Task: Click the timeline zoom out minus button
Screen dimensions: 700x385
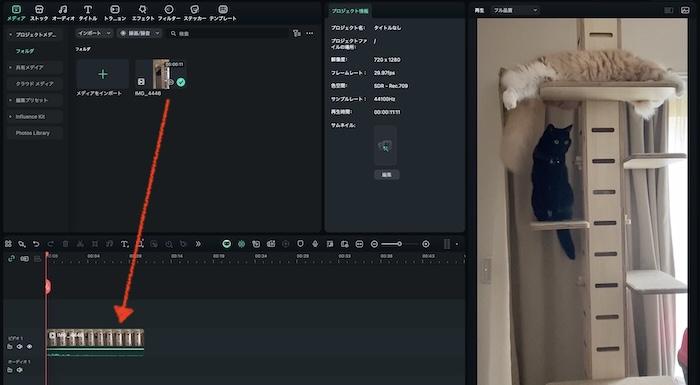Action: point(374,244)
